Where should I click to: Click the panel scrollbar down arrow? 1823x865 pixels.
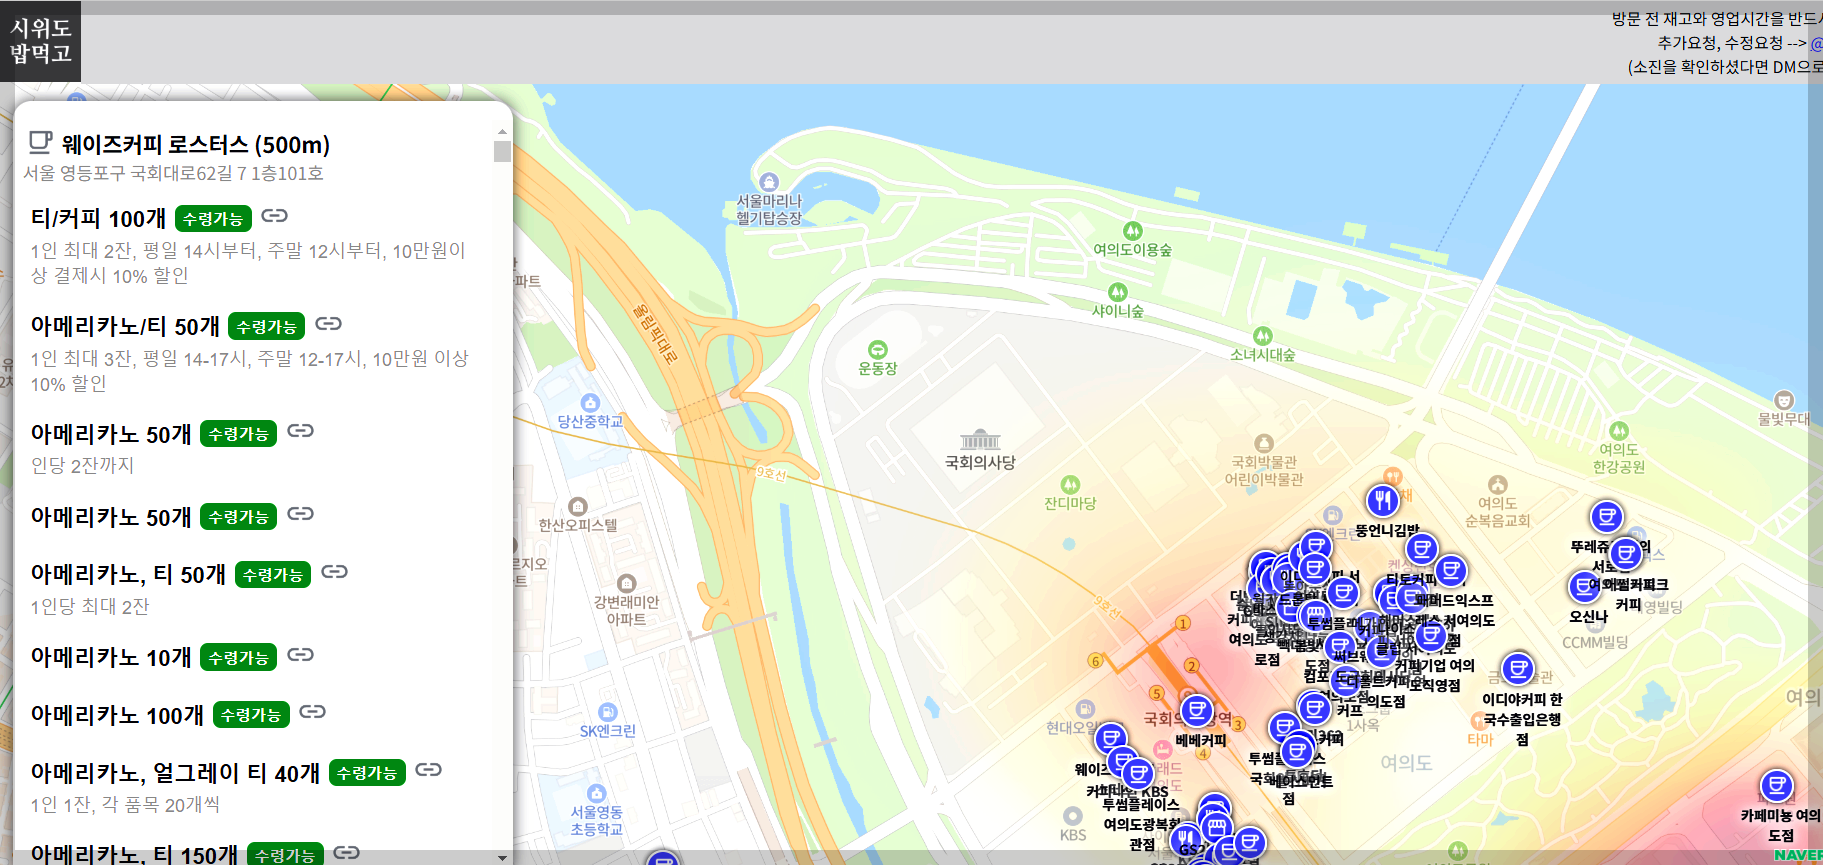502,857
